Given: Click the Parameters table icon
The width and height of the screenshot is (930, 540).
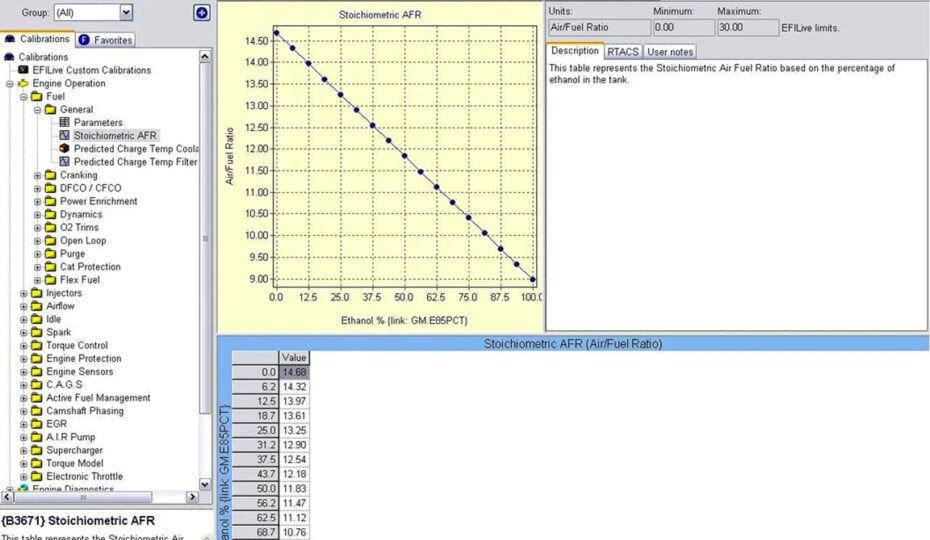Looking at the screenshot, I should click(x=64, y=122).
